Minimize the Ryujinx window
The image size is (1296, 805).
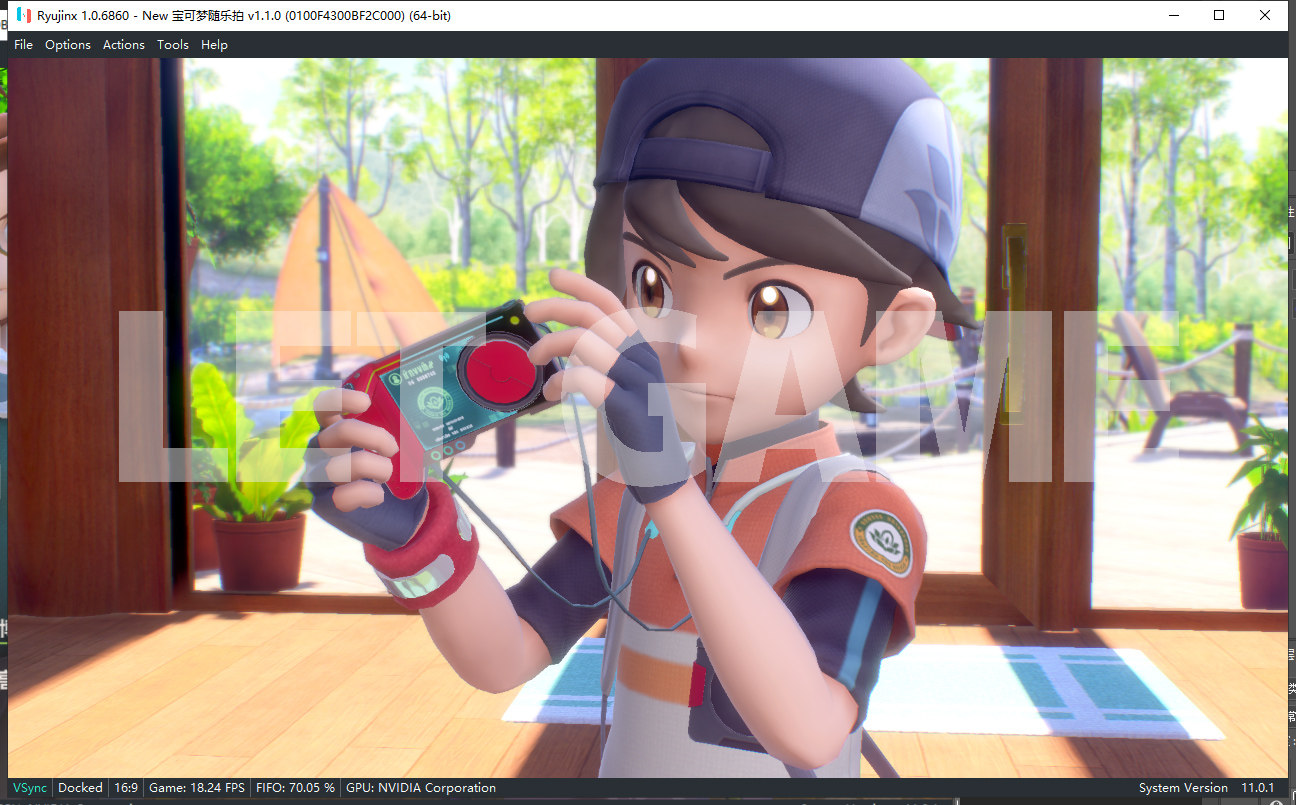click(1173, 15)
